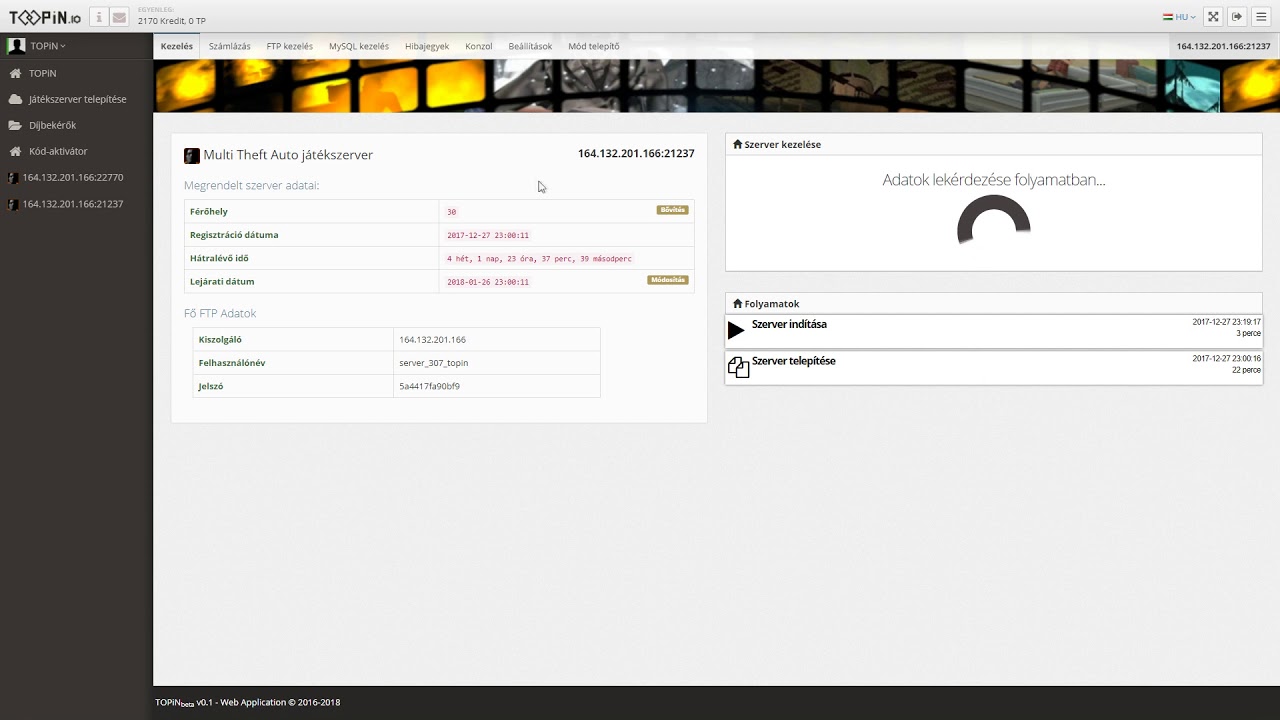This screenshot has width=1280, height=720.
Task: Click registration date 2017-12-27 23:00:11
Action: point(488,235)
